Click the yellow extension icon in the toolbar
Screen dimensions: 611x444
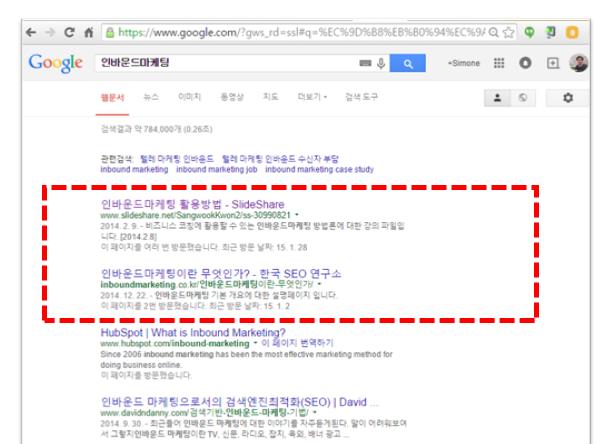(572, 32)
